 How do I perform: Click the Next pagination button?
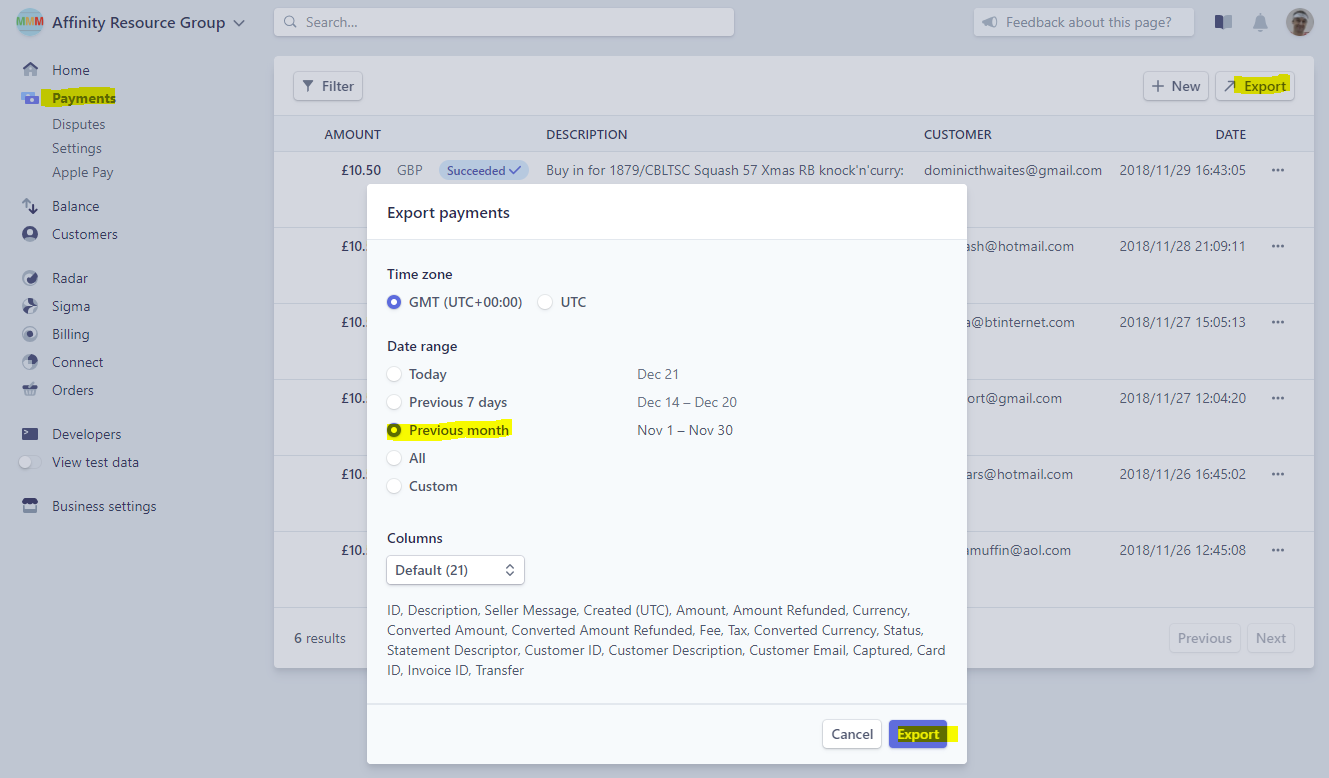[x=1271, y=638]
